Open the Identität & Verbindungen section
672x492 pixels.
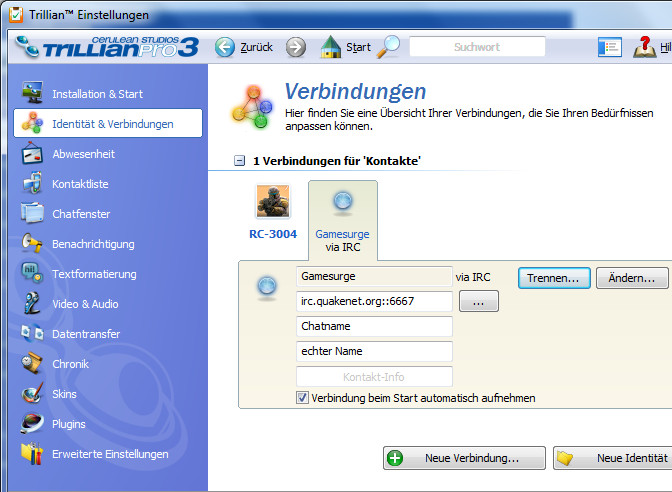tap(108, 123)
